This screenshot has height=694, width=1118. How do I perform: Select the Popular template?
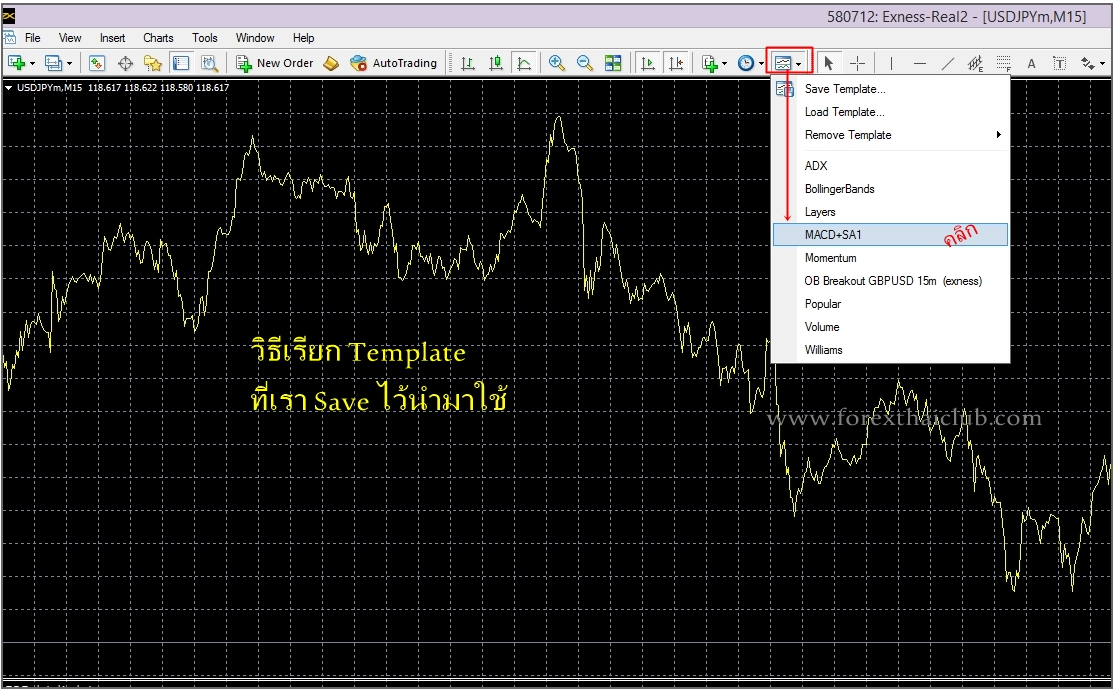point(891,304)
